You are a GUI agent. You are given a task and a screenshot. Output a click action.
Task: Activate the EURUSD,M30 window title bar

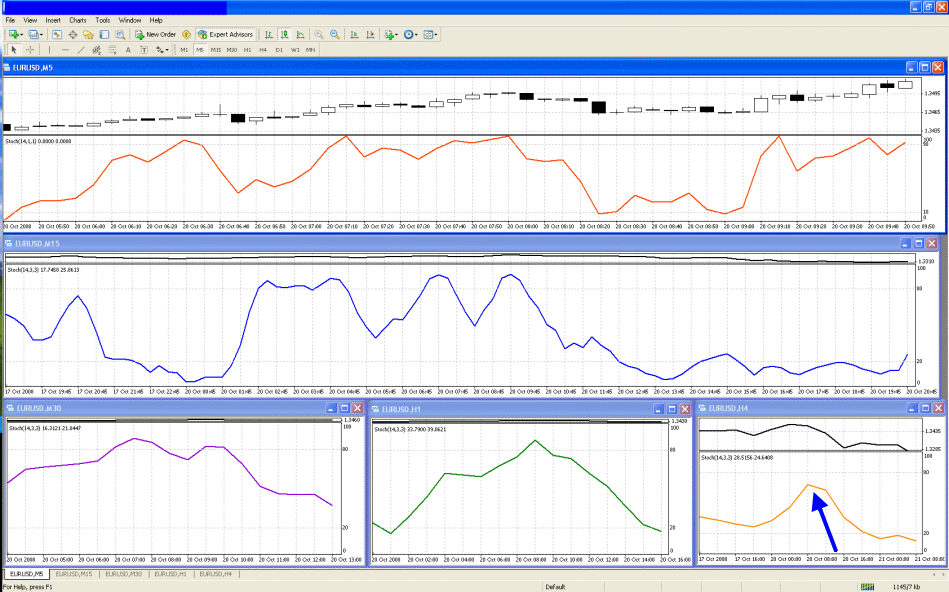185,408
